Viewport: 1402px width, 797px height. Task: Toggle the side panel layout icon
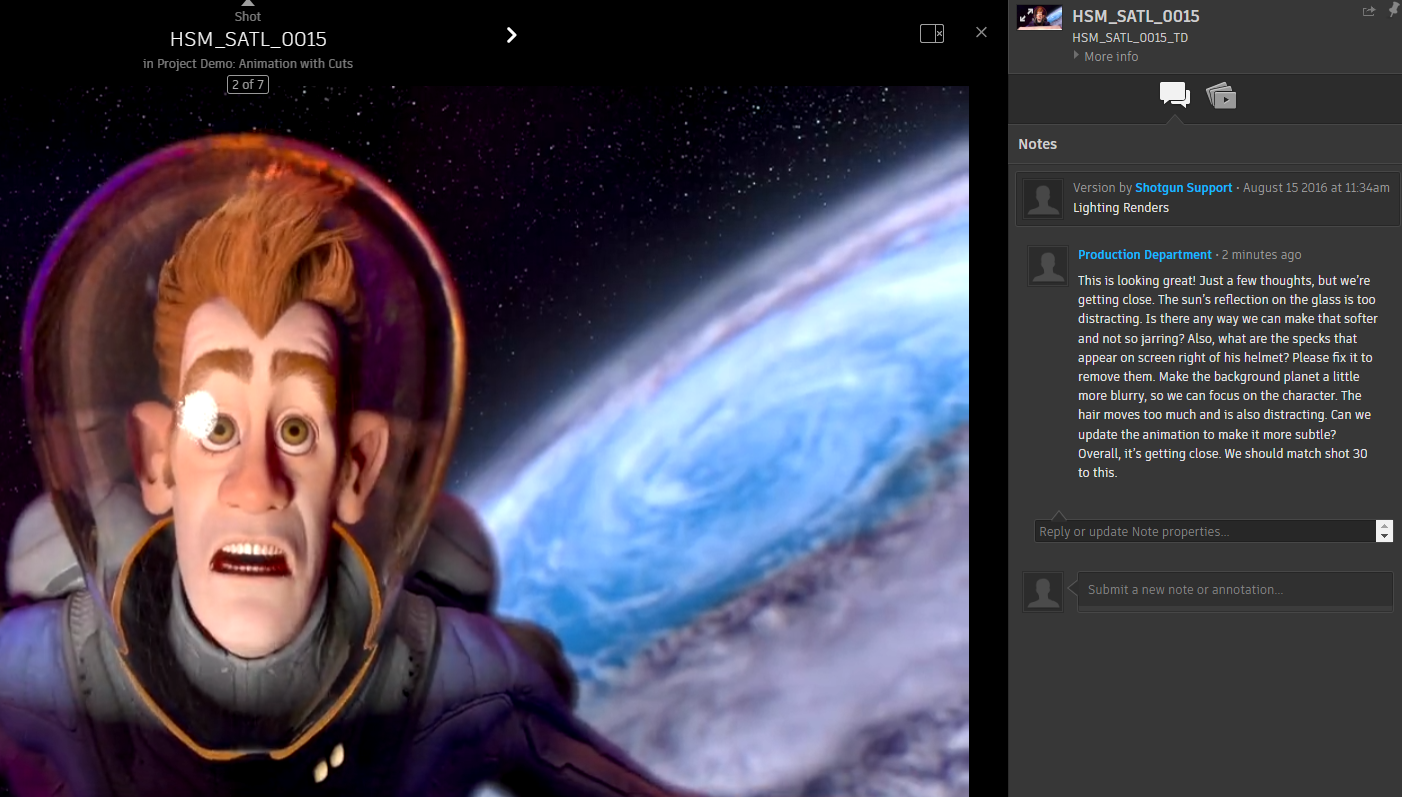932,33
